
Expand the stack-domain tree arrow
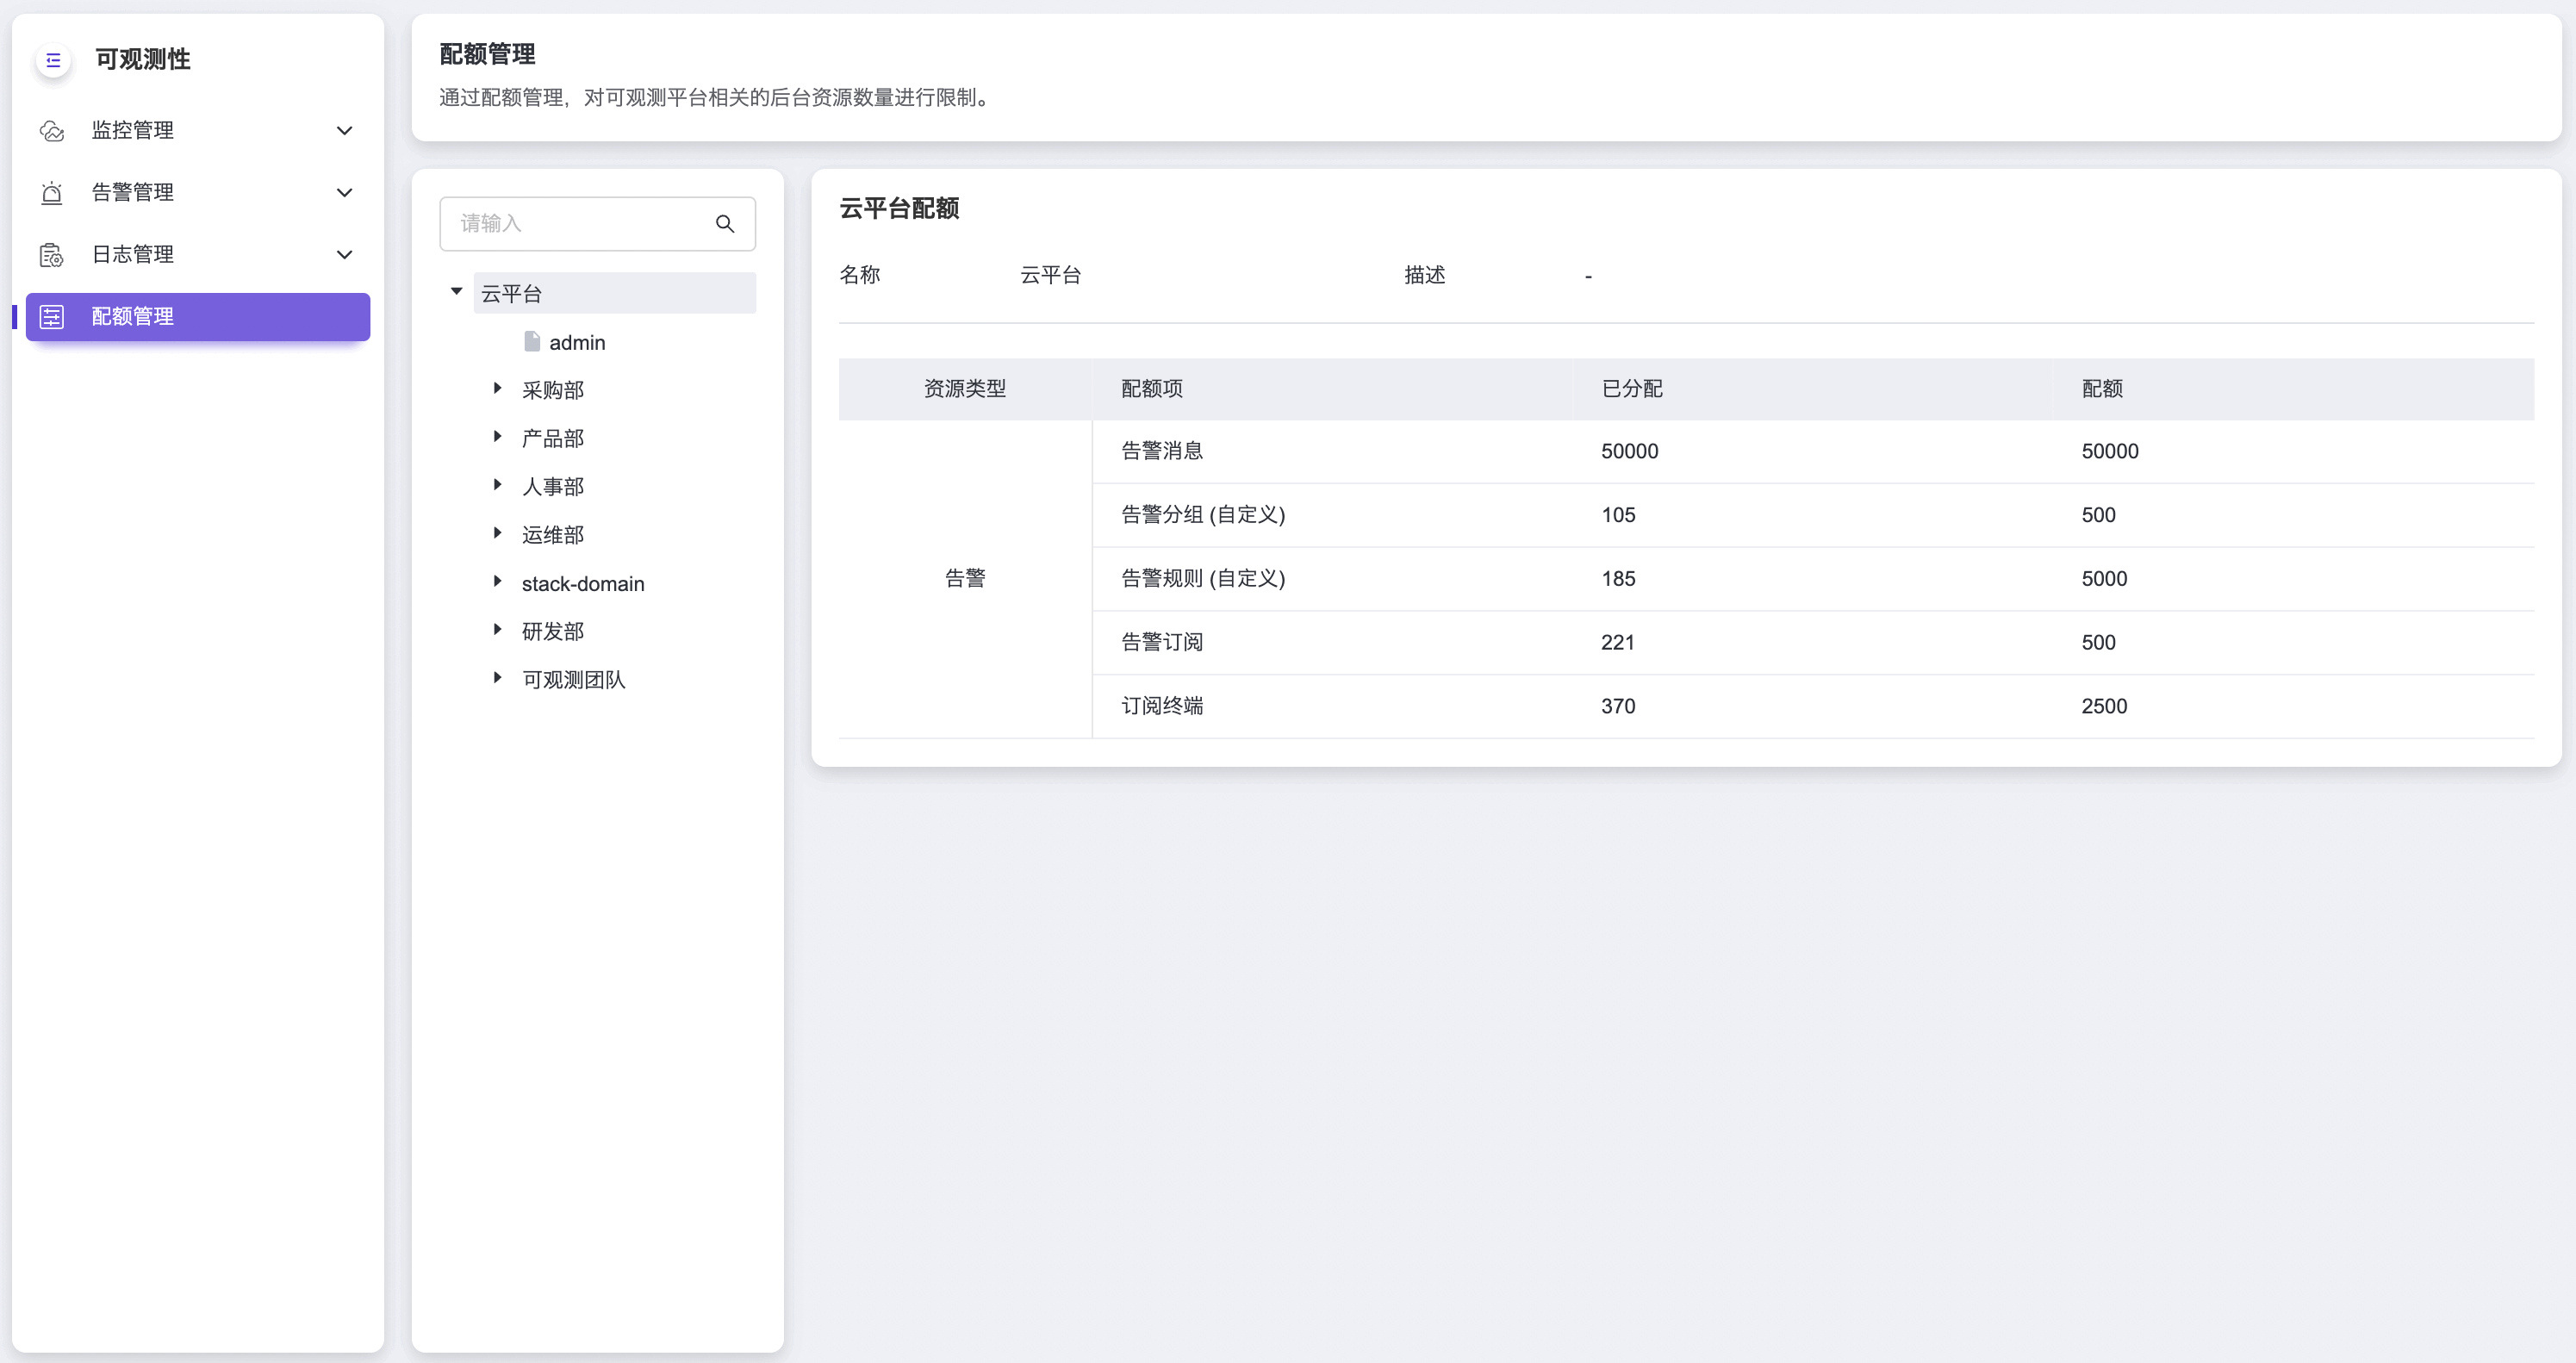point(497,581)
